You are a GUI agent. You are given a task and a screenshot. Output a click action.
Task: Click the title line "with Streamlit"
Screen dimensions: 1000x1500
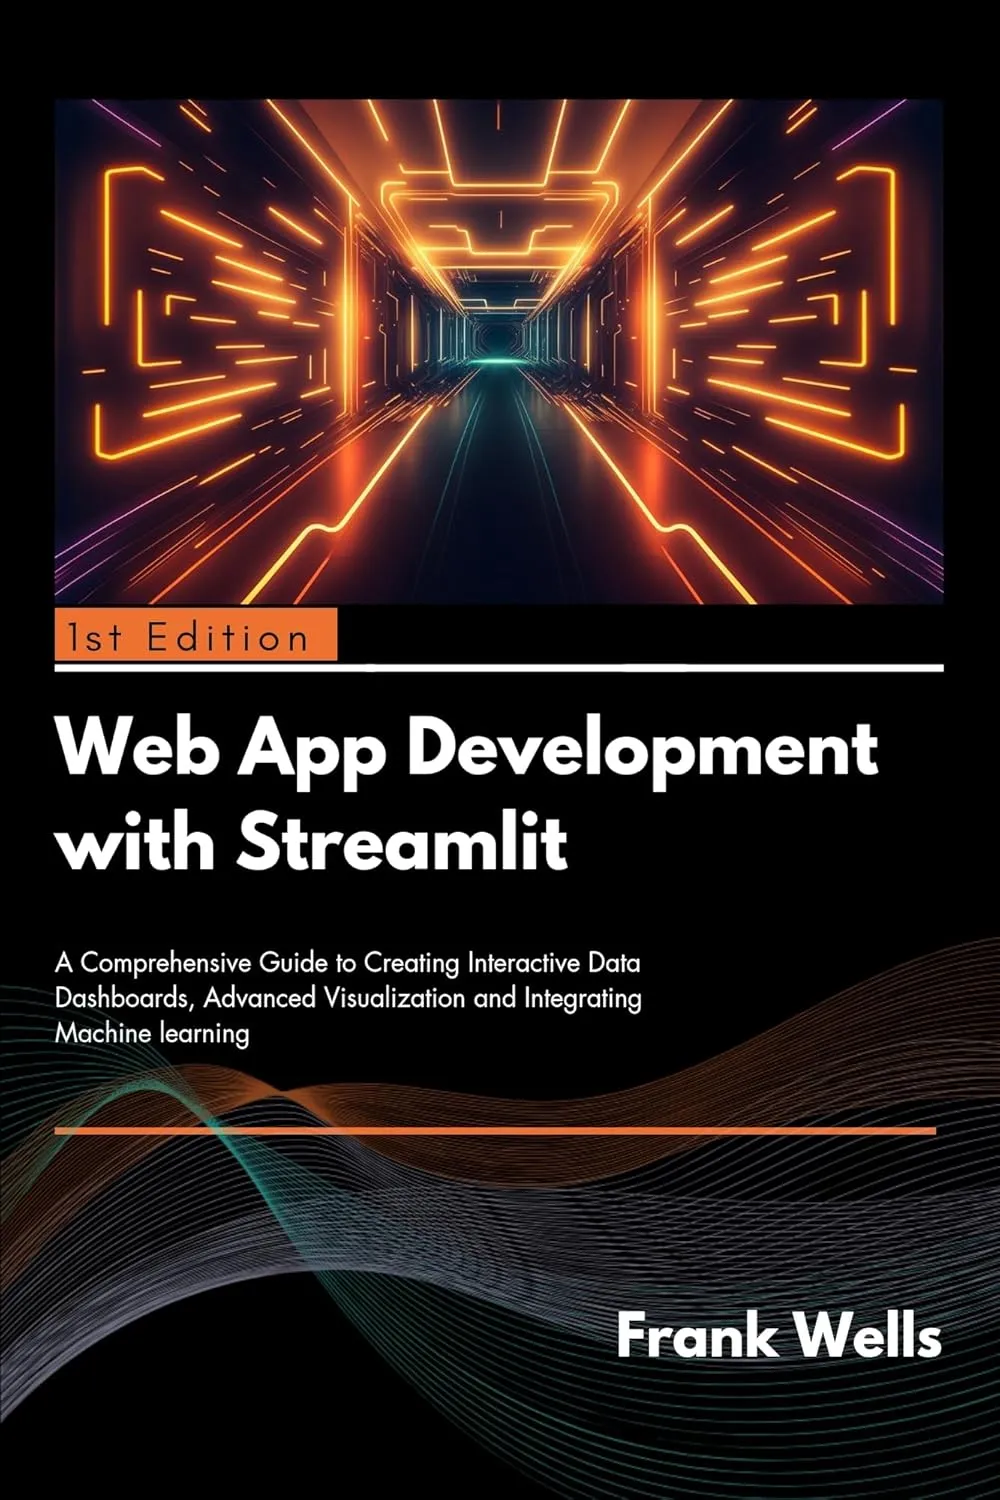click(x=312, y=842)
